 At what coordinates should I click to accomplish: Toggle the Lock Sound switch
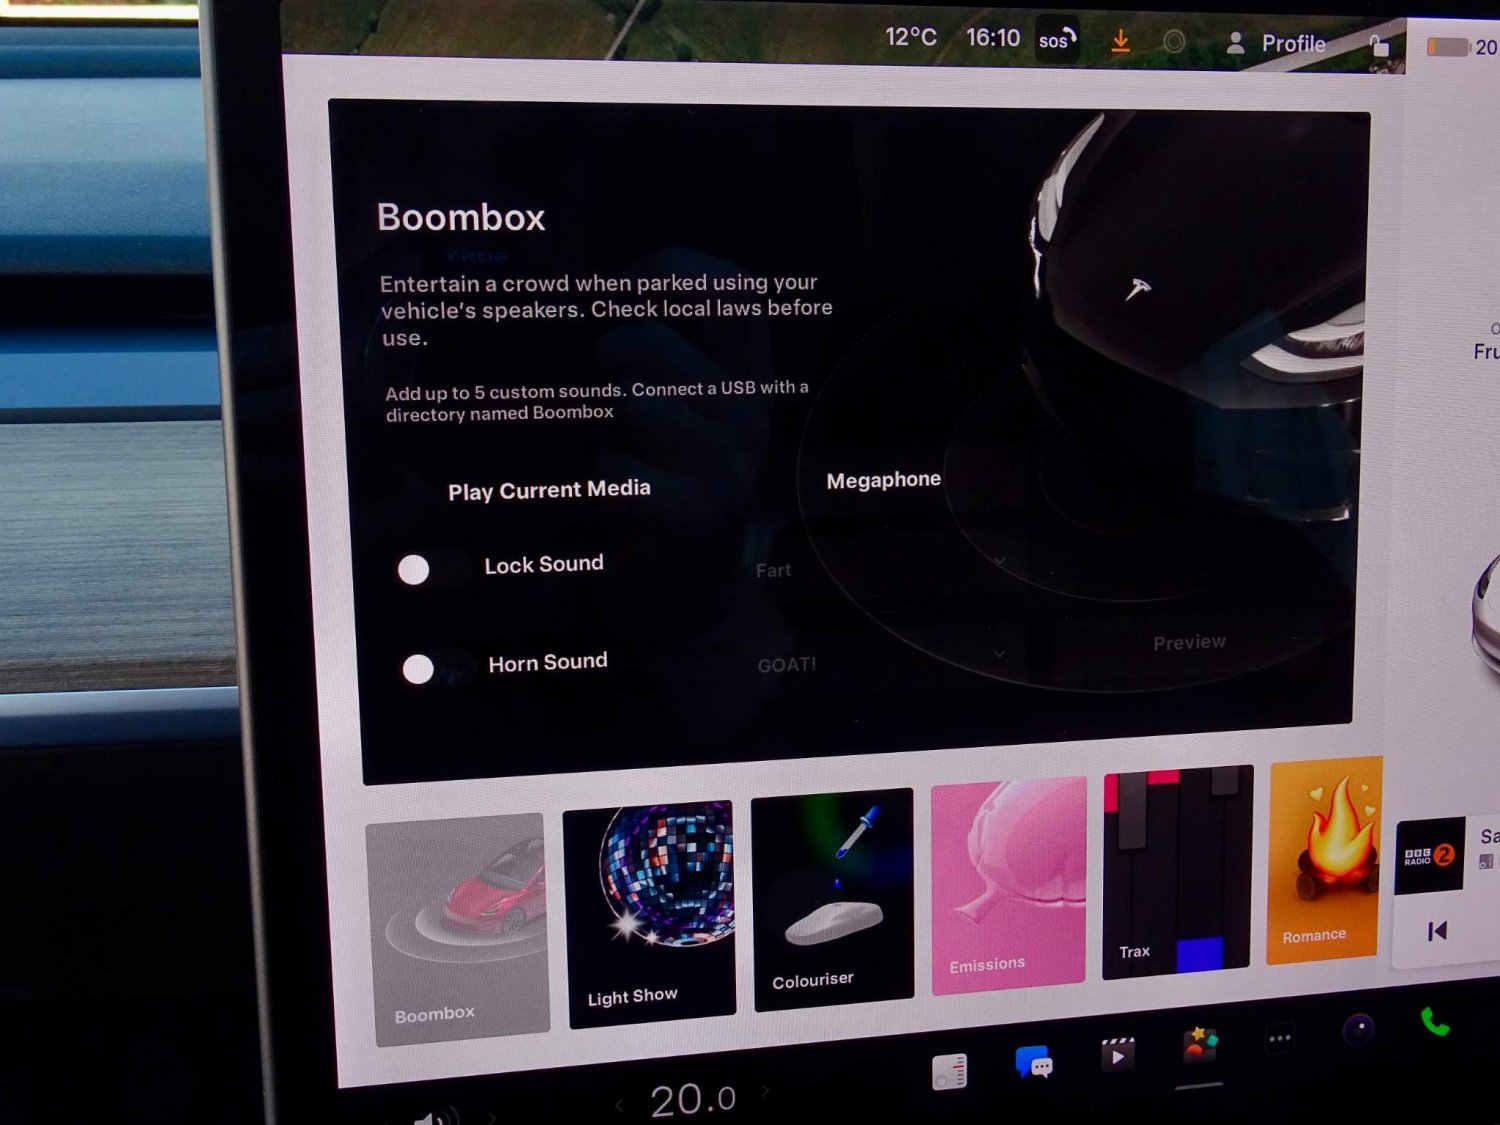pyautogui.click(x=432, y=569)
